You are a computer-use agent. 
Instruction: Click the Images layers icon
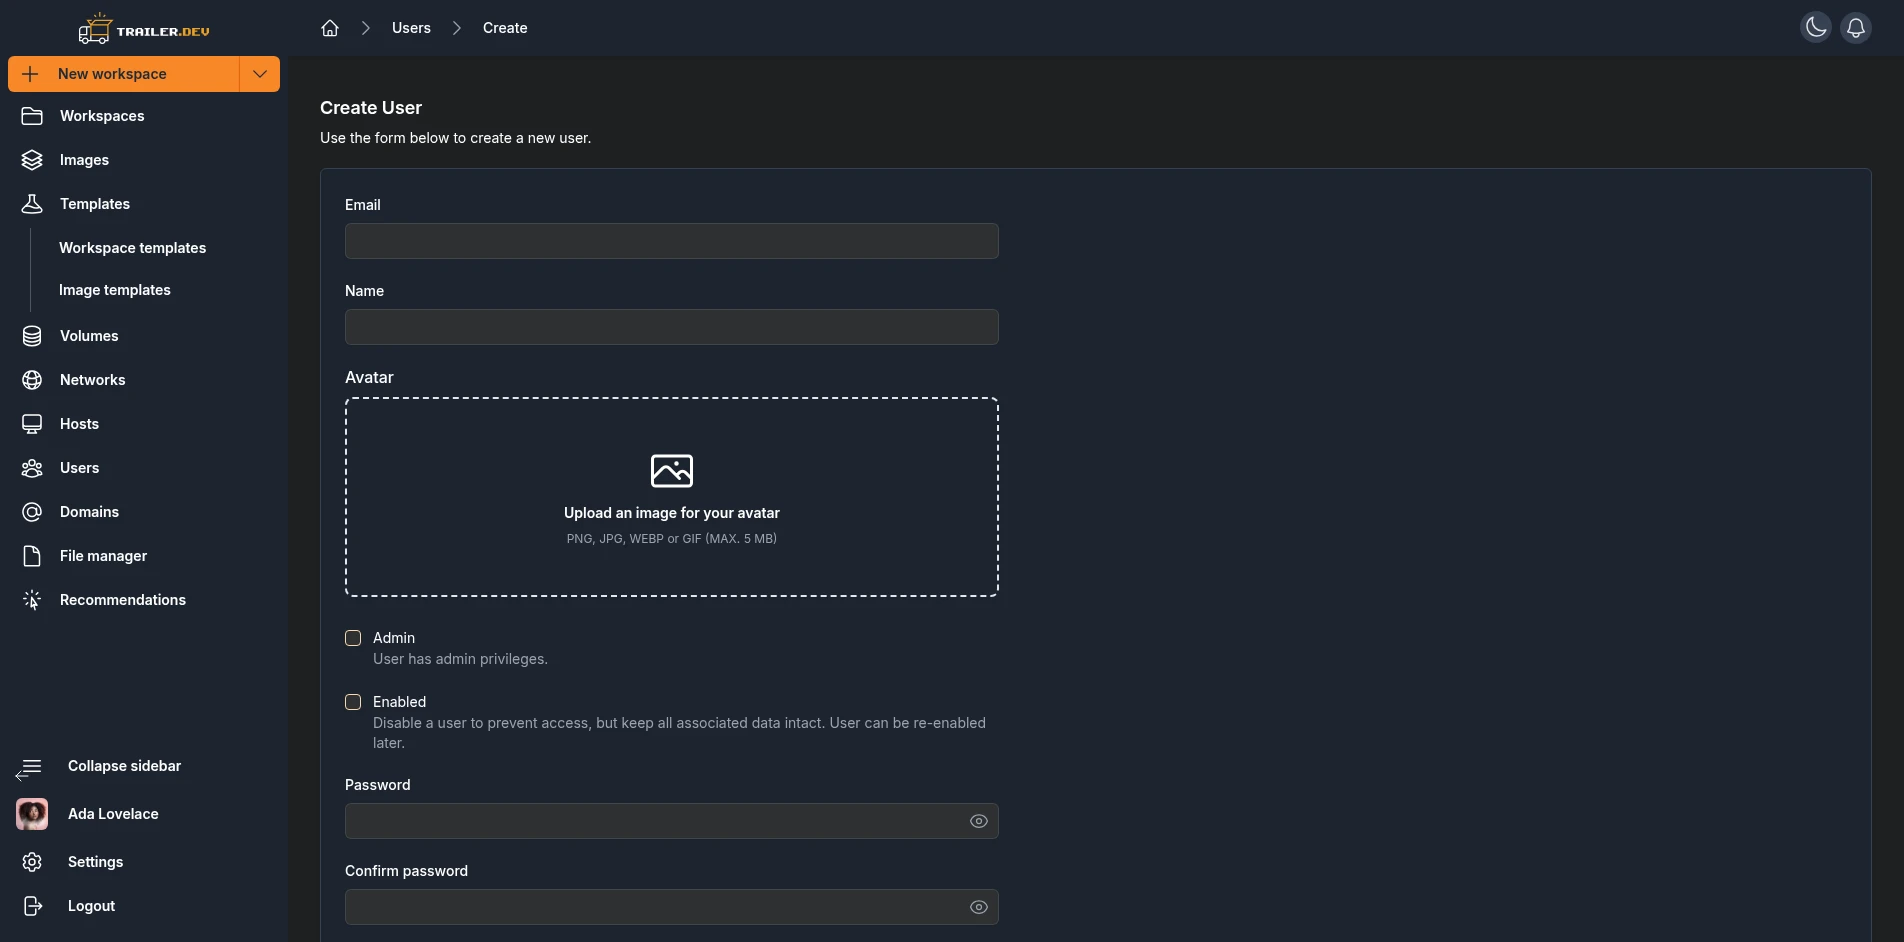tap(32, 160)
